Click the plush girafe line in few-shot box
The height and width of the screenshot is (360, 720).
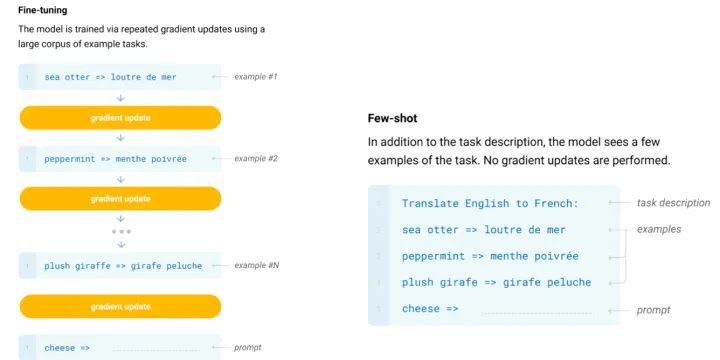[x=496, y=282]
